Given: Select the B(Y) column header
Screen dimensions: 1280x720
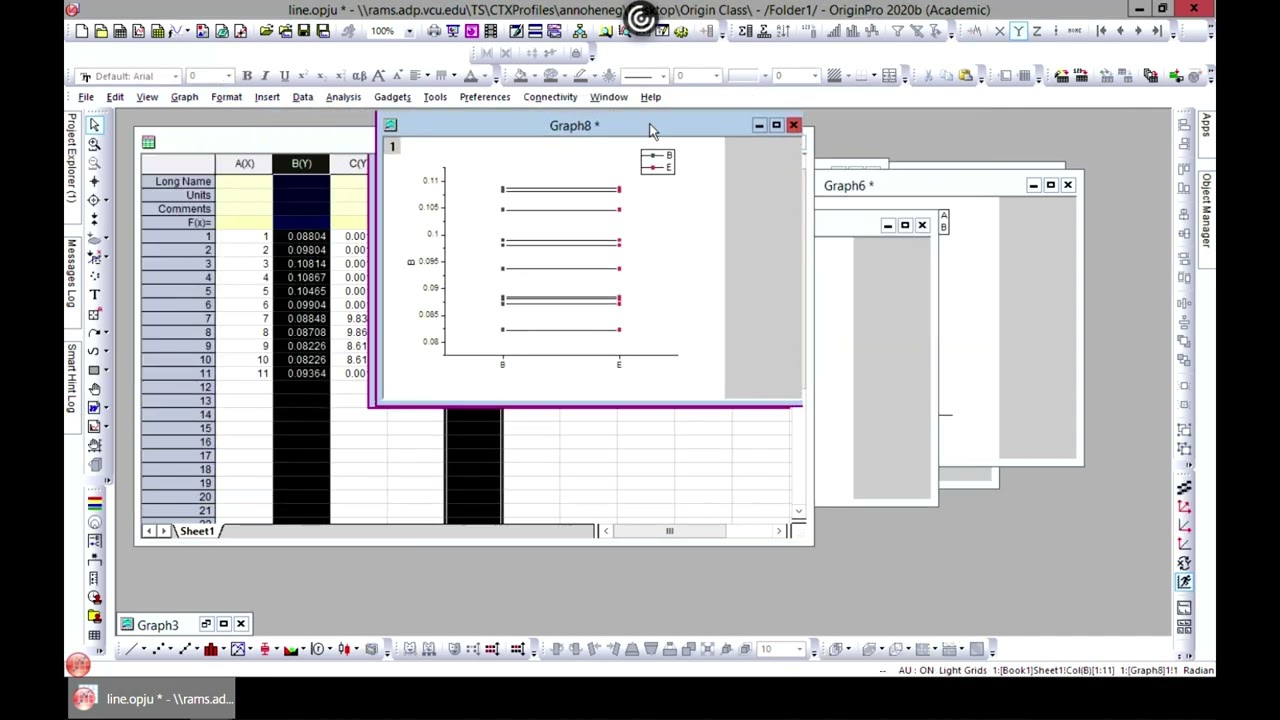Looking at the screenshot, I should coord(301,163).
